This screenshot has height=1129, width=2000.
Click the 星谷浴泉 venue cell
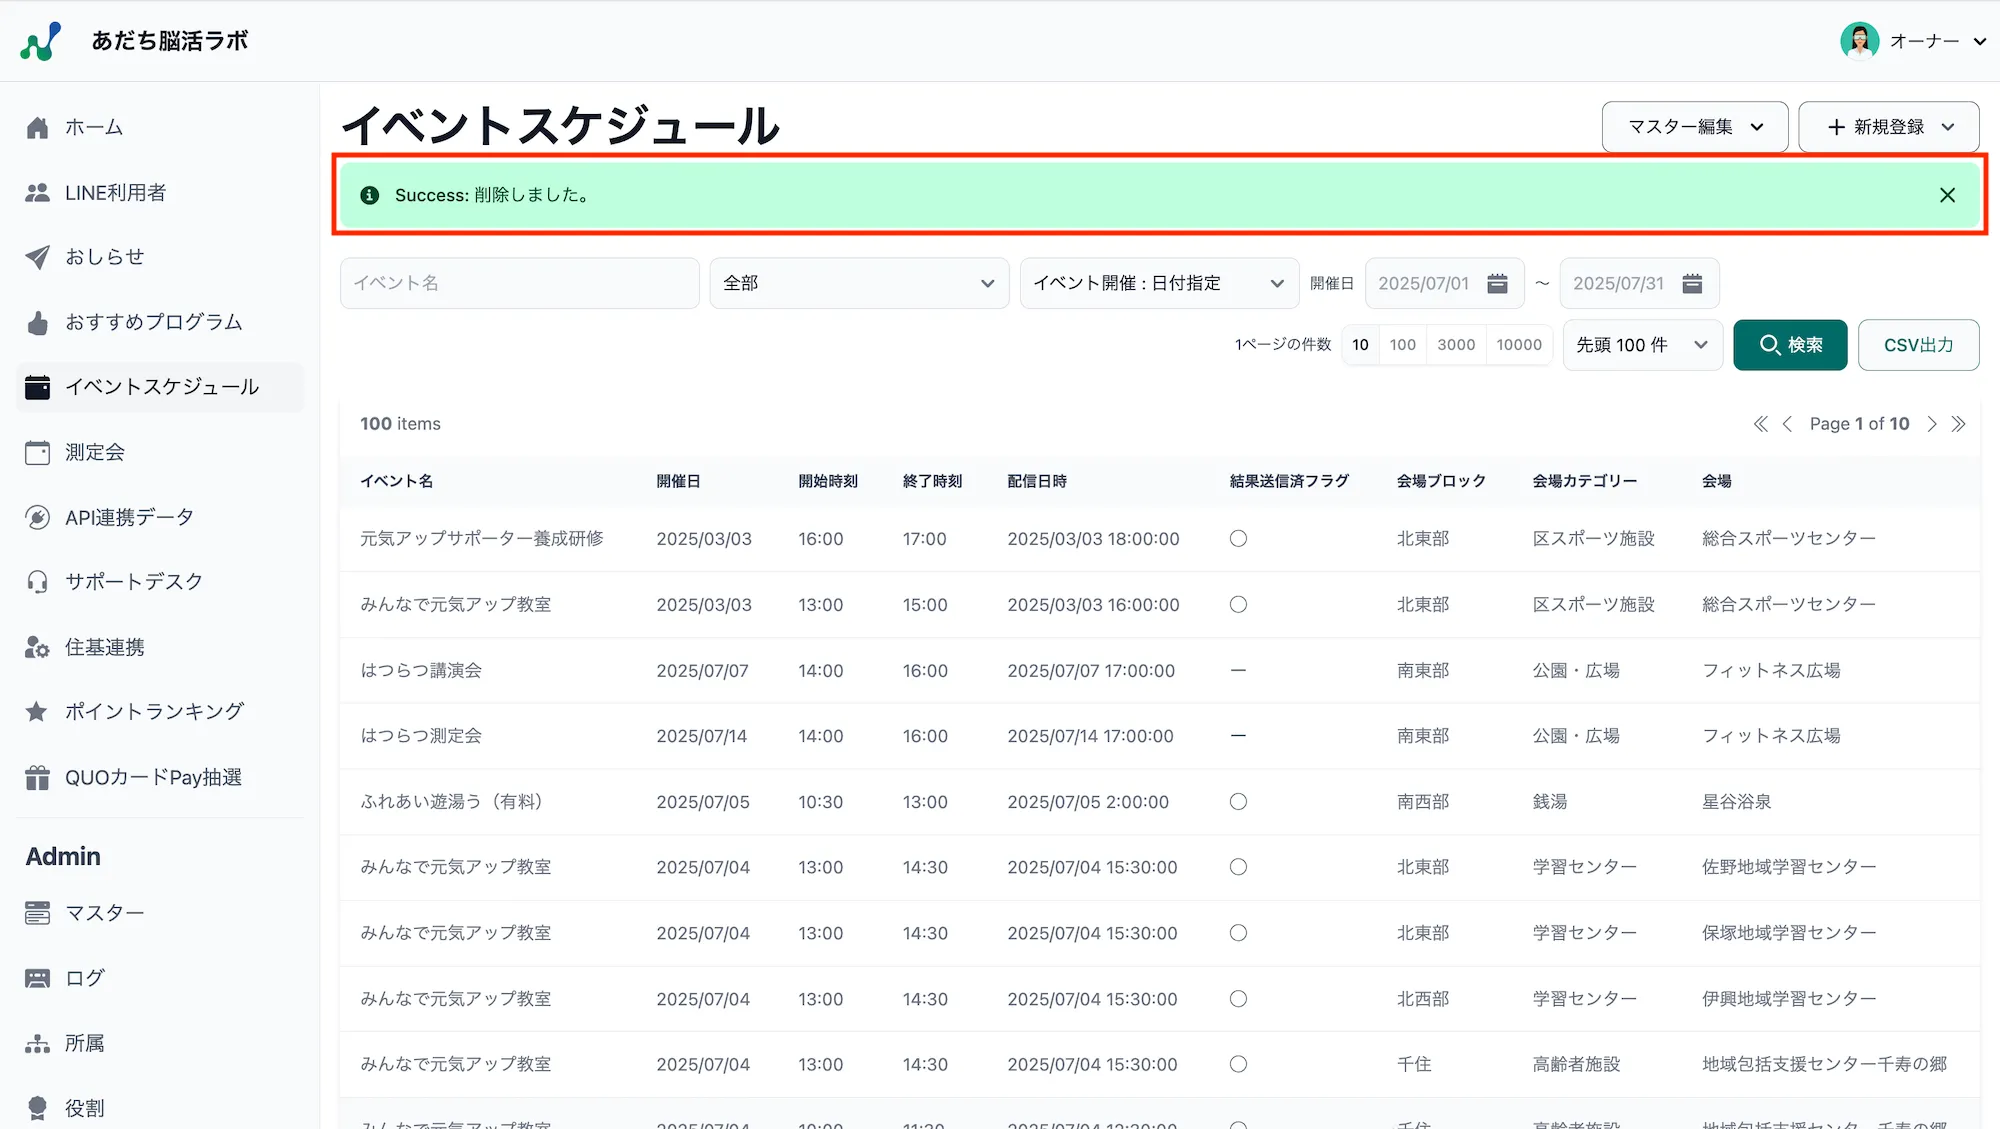pyautogui.click(x=1736, y=802)
